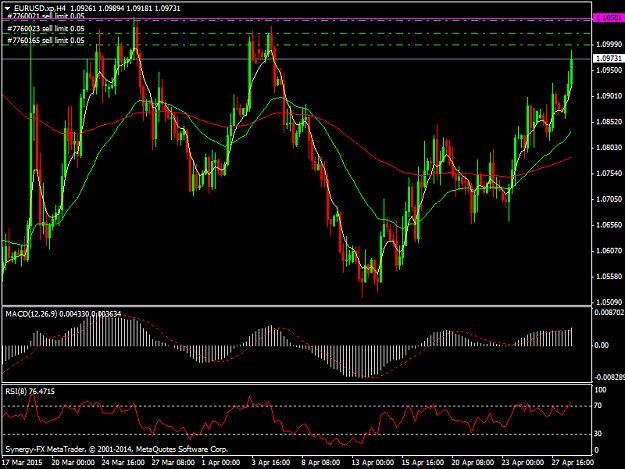Click the 1.06070 price axis value
Screen dimensions: 625x469
609,251
